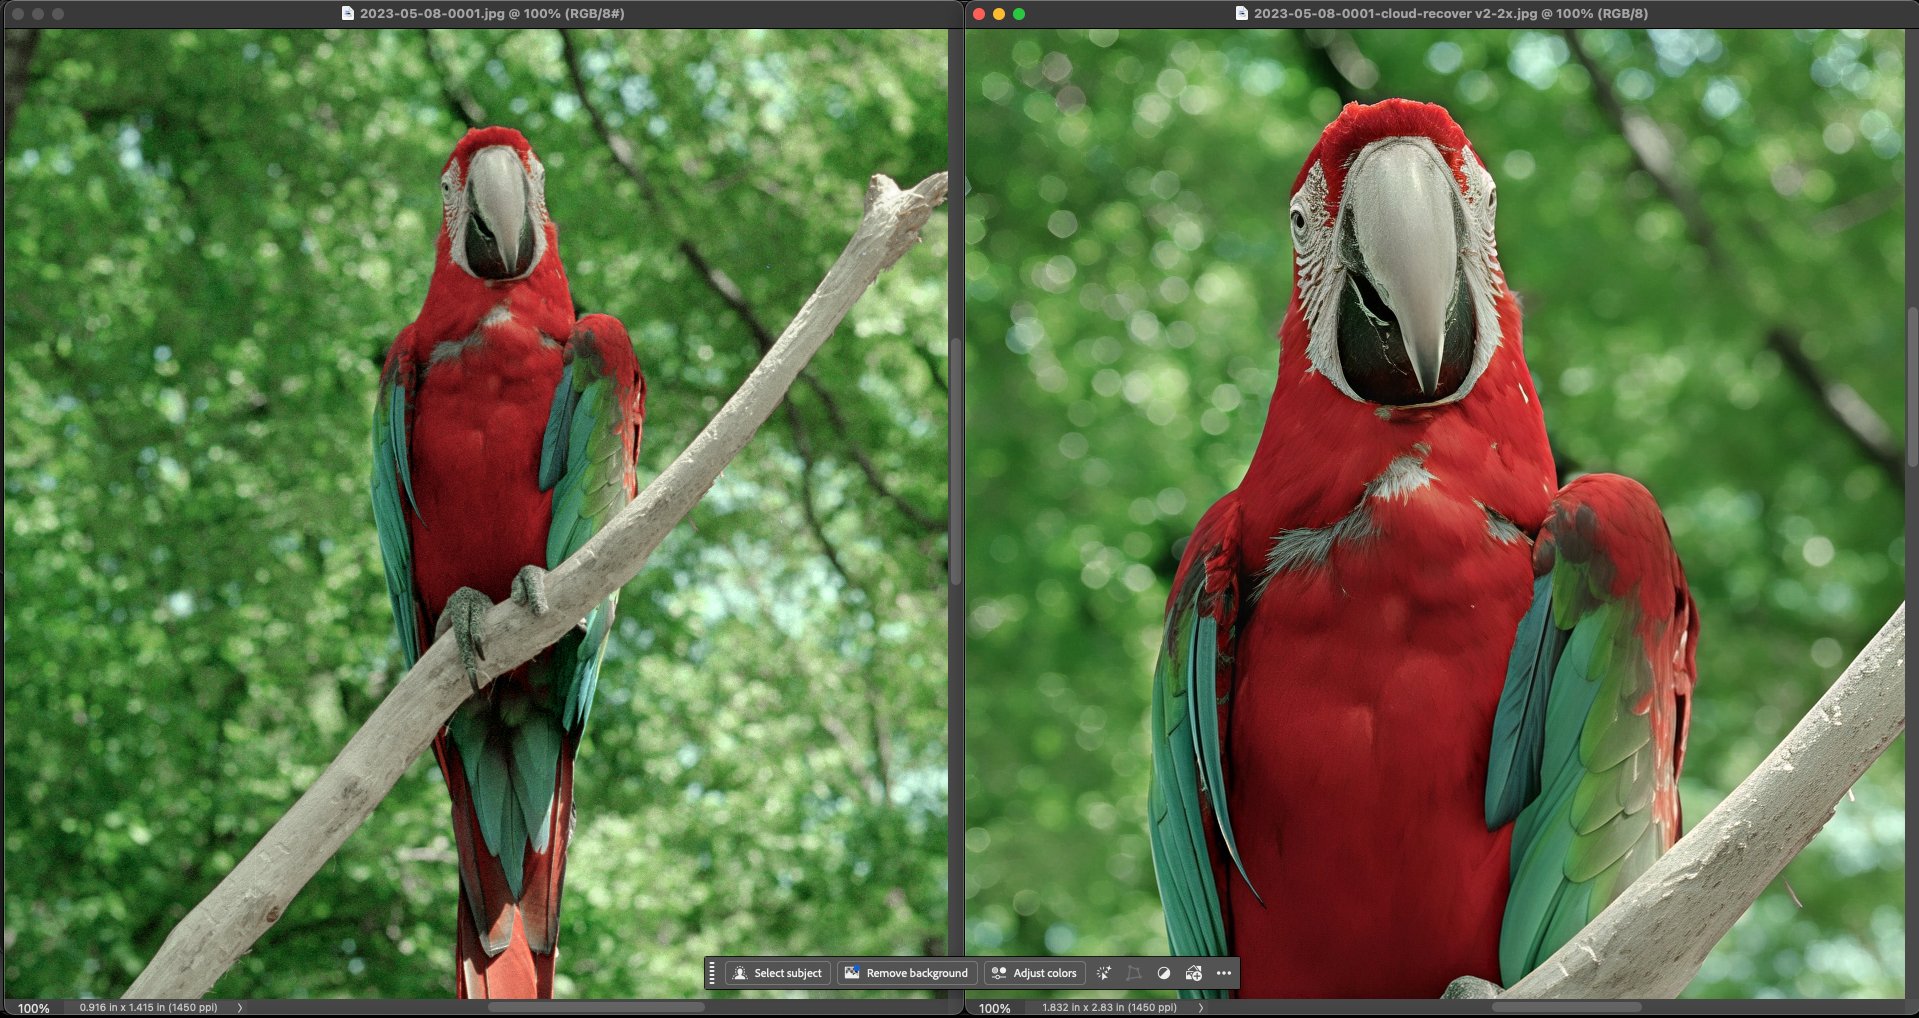1919x1018 pixels.
Task: Click the green zoom button on right window
Action: point(1019,14)
